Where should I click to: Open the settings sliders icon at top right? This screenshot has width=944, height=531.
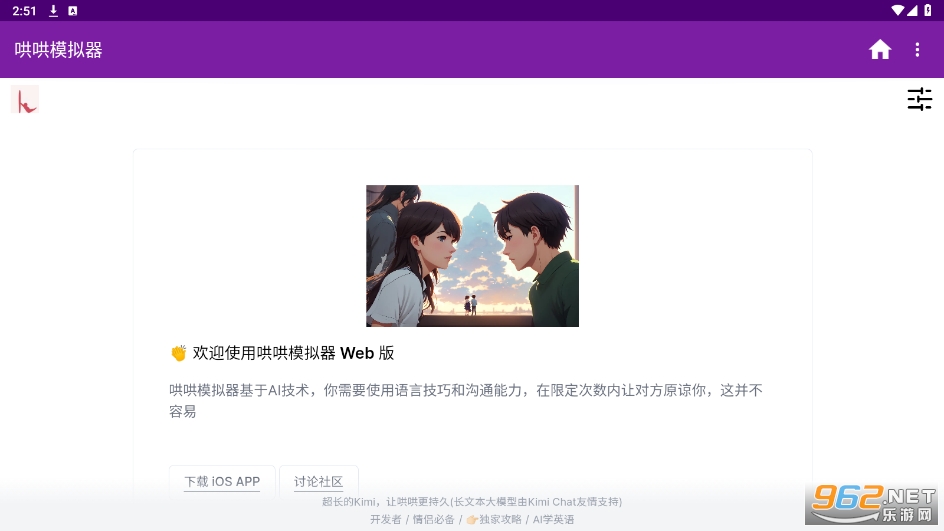(919, 99)
